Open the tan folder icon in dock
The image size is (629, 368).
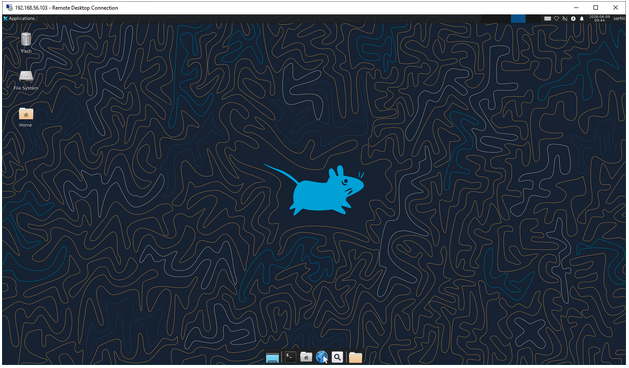coord(355,357)
